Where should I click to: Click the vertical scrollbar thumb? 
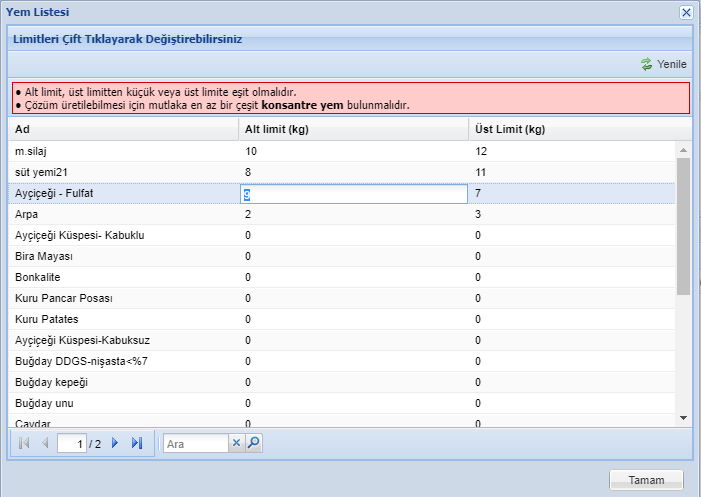pos(683,226)
